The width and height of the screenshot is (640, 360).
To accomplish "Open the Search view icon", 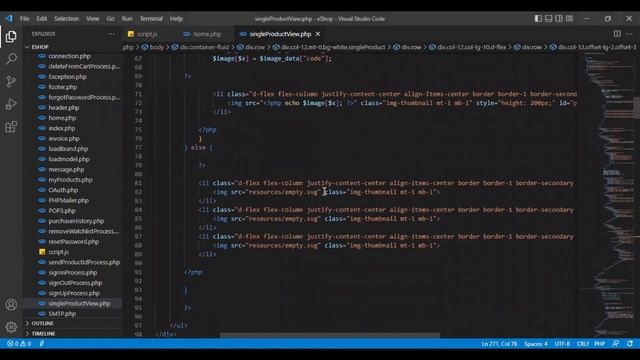I will click(x=11, y=59).
